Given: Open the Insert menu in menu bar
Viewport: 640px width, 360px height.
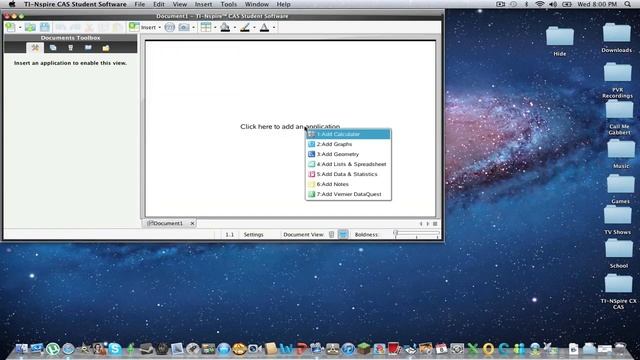Looking at the screenshot, I should pyautogui.click(x=203, y=4).
